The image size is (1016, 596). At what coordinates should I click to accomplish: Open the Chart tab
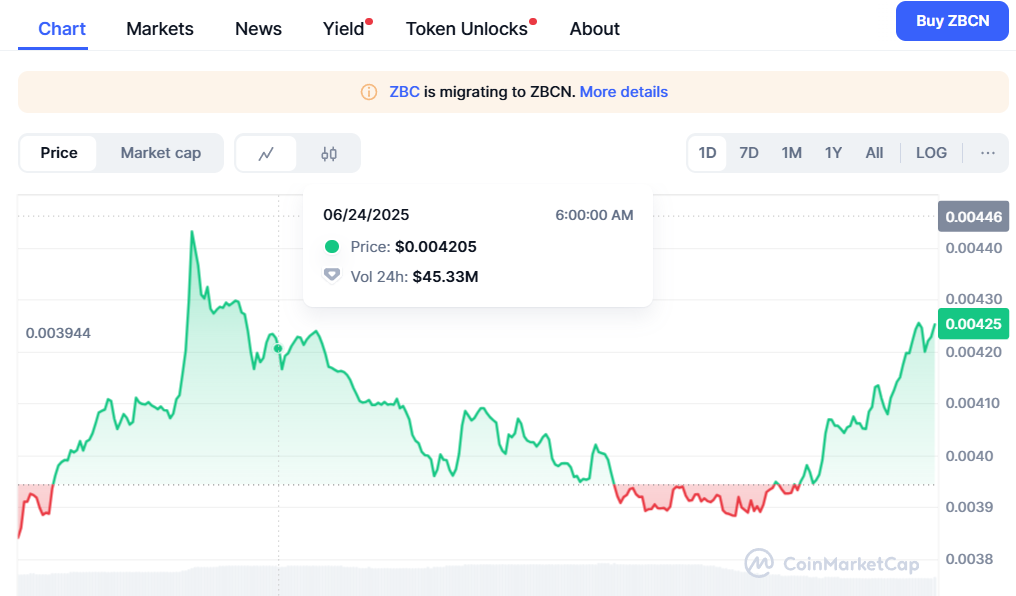pyautogui.click(x=62, y=29)
